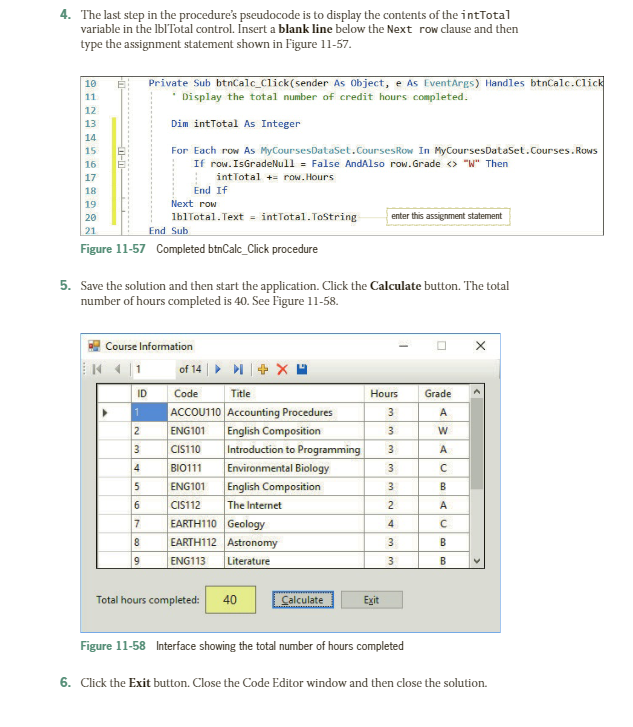
Task: Click the Accounting Procedures title cell
Action: coord(294,412)
